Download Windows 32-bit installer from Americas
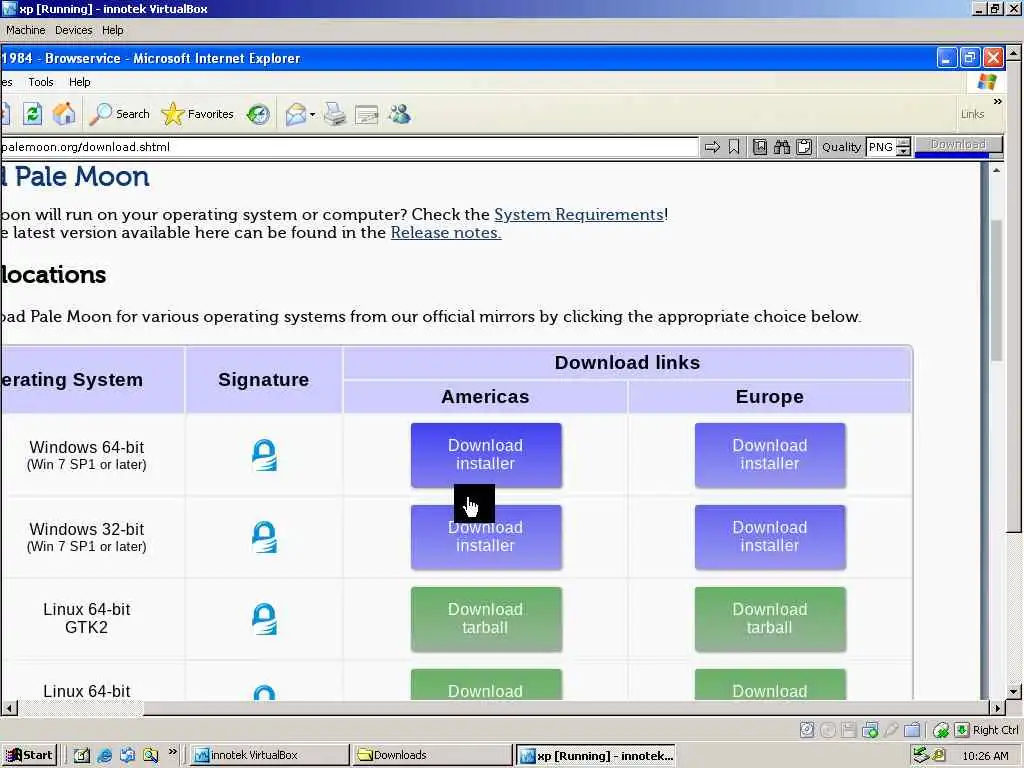 pos(486,537)
